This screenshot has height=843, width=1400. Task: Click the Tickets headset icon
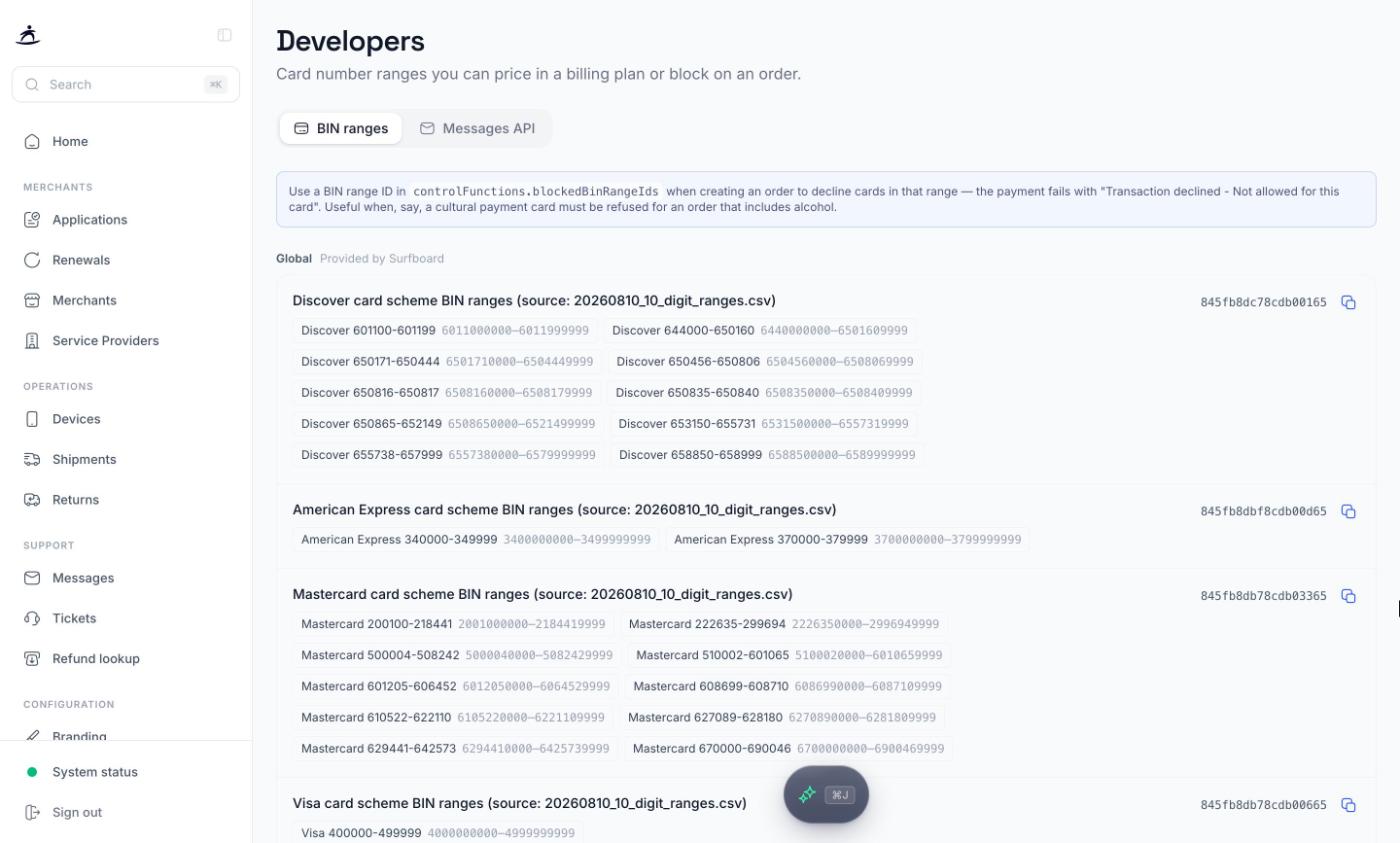[x=32, y=618]
